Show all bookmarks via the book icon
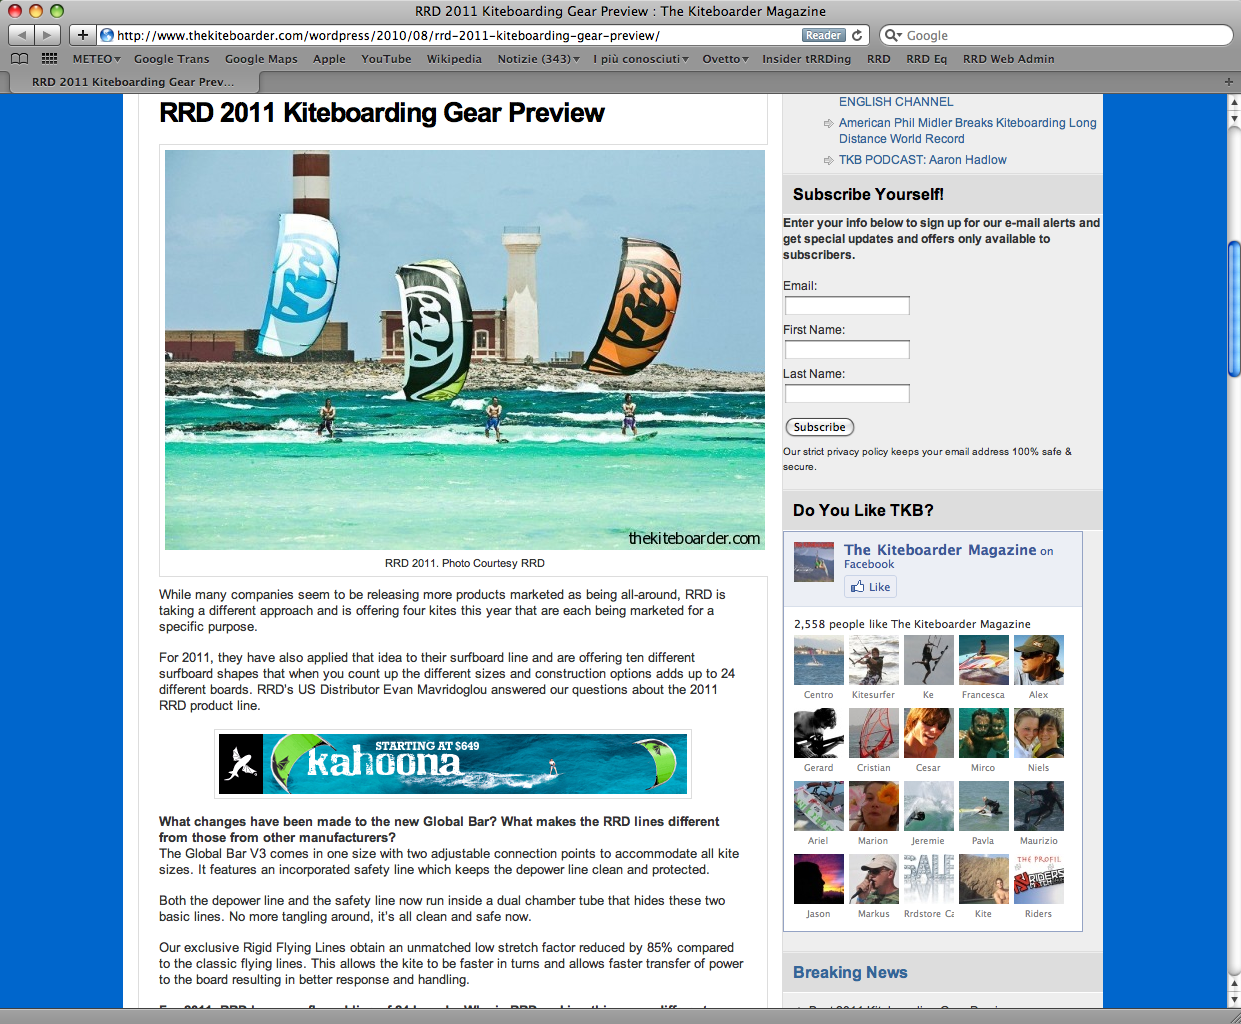The image size is (1241, 1024). [x=19, y=59]
